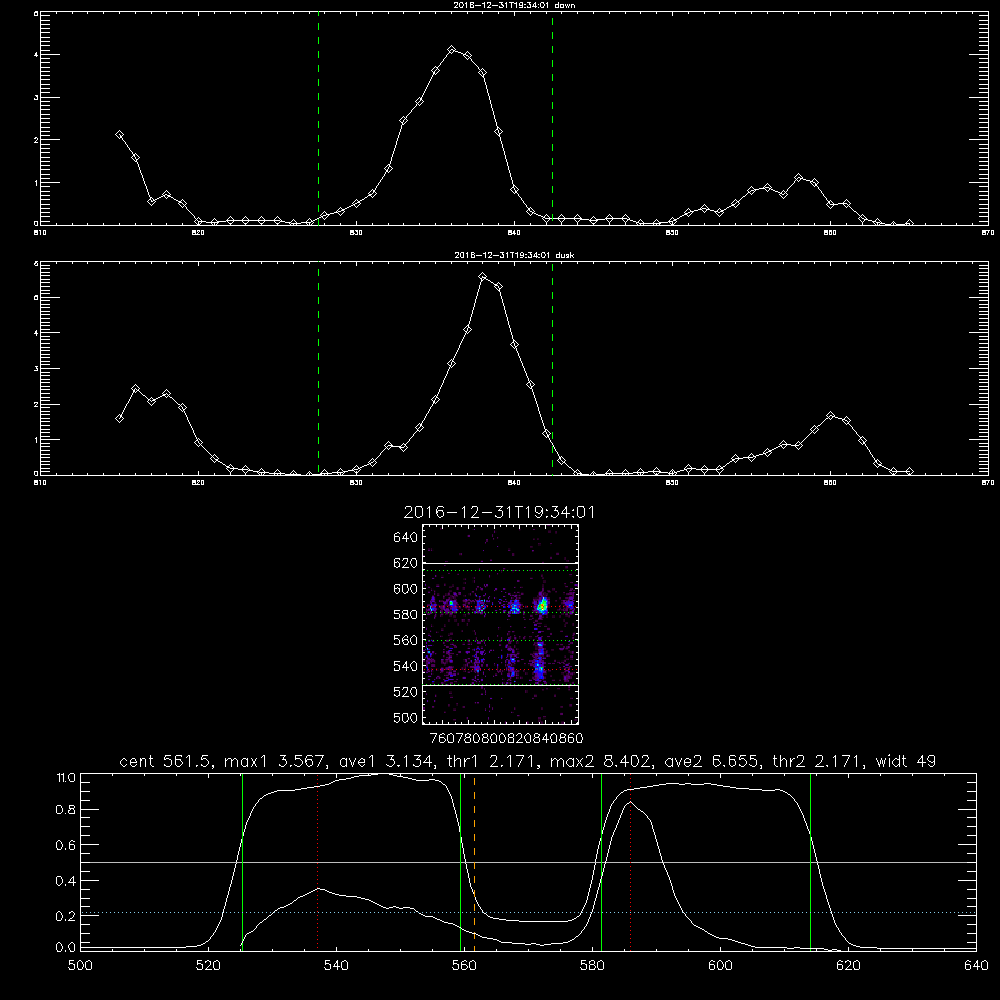Click the 'cent 561.5' statistics line
This screenshot has width=1000, height=1000.
coord(527,761)
